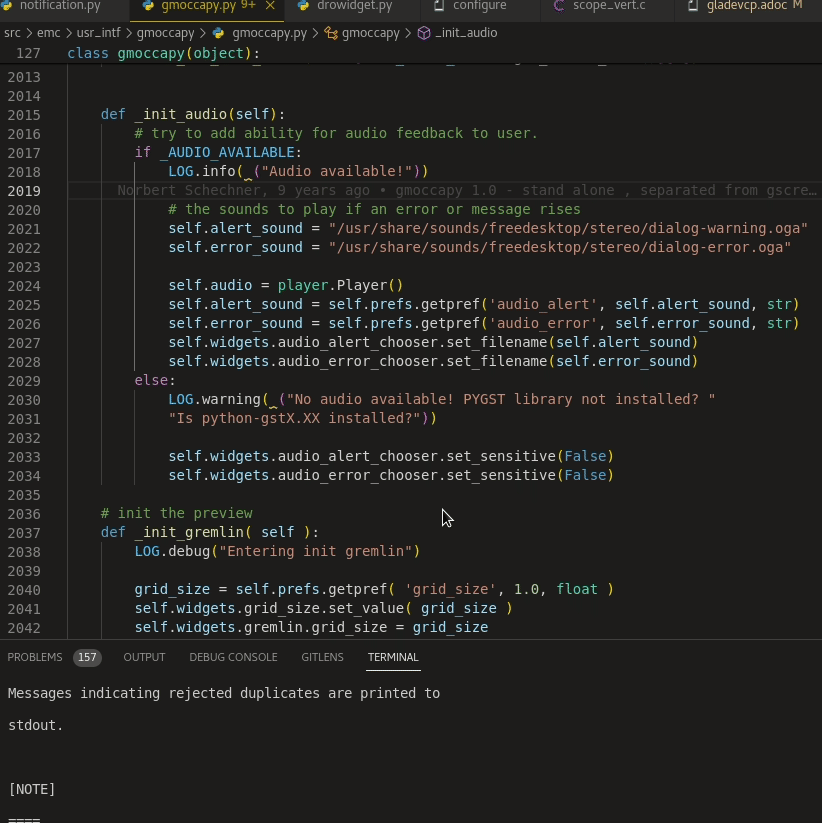Click the Python icon on the drowidget.py tab
Screen dimensions: 822x823
pos(302,6)
